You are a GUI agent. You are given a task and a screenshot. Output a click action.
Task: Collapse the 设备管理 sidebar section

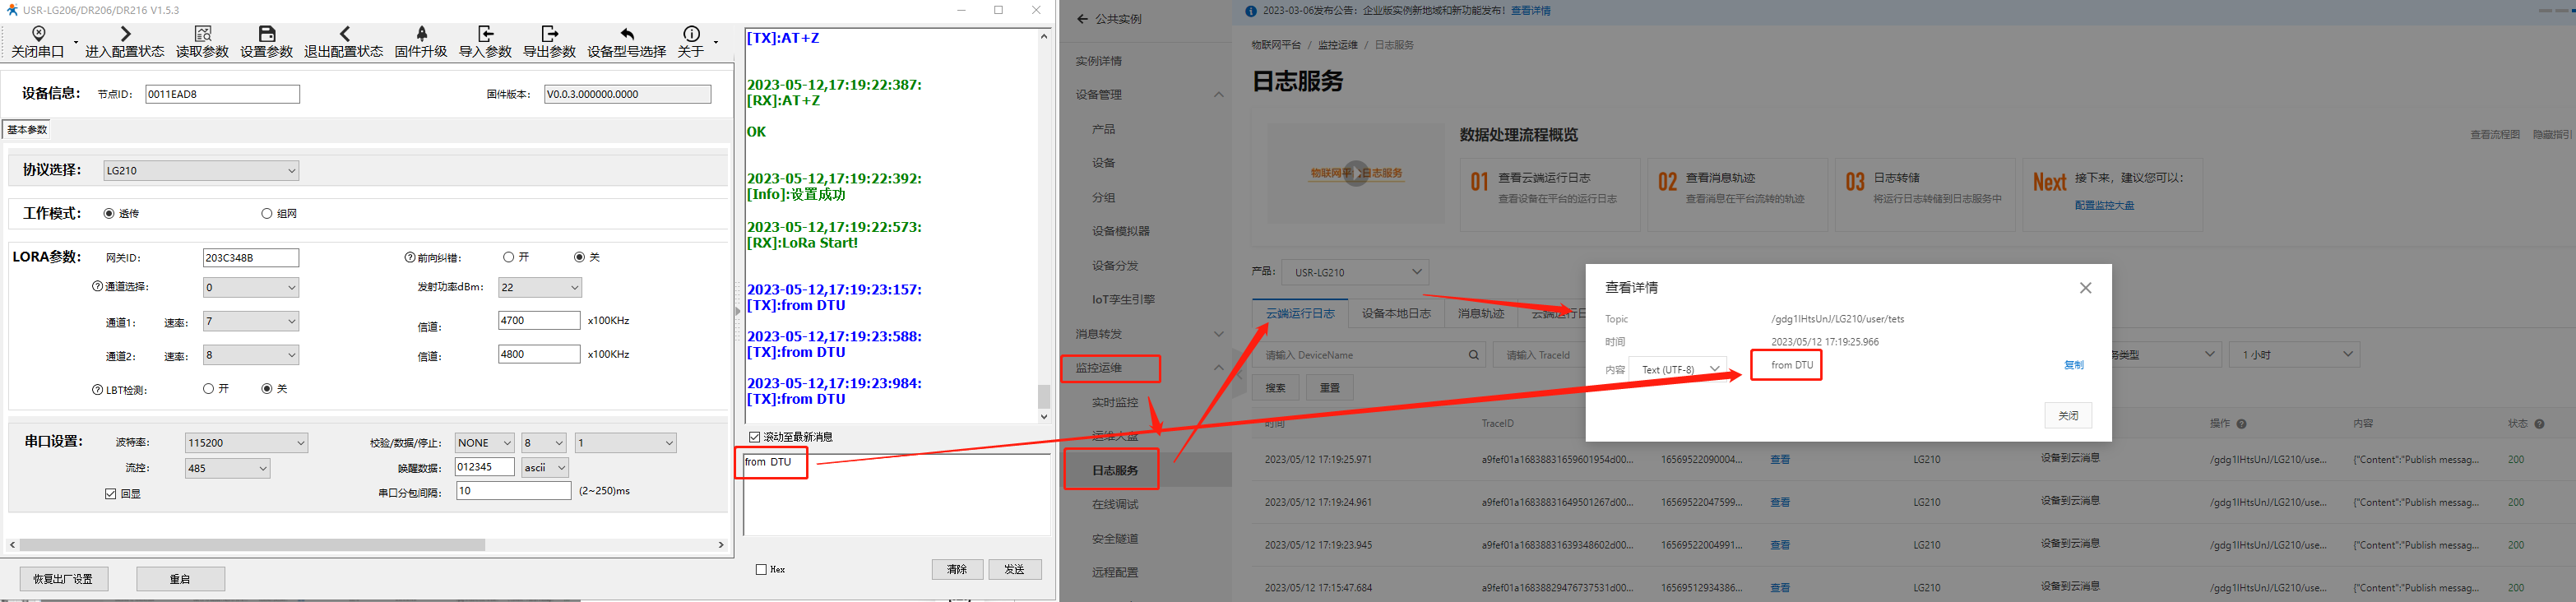(x=1218, y=95)
